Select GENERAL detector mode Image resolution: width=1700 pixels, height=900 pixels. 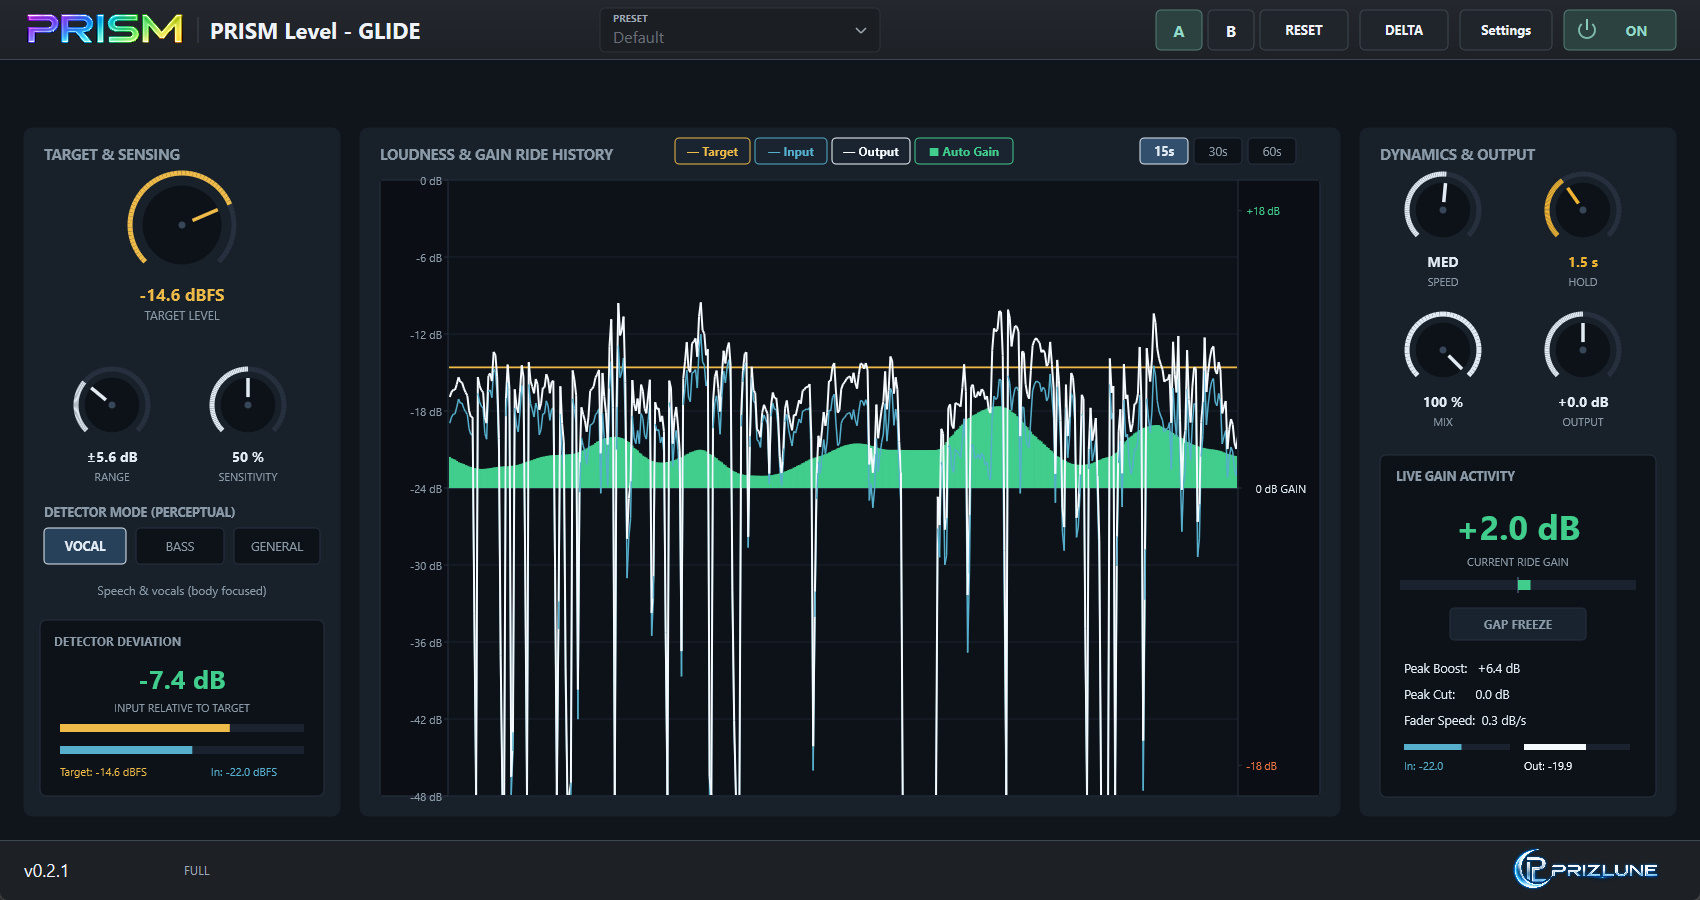point(277,546)
